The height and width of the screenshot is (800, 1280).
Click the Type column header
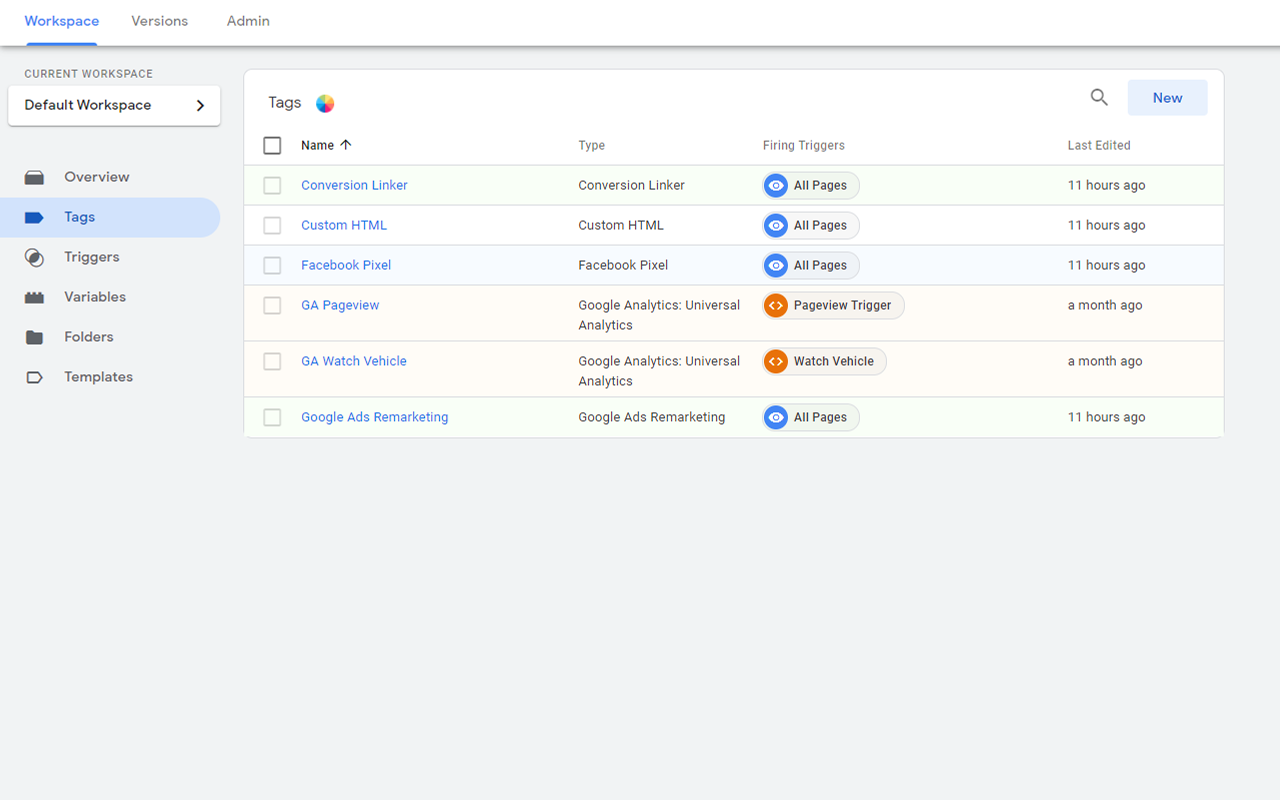[x=592, y=145]
